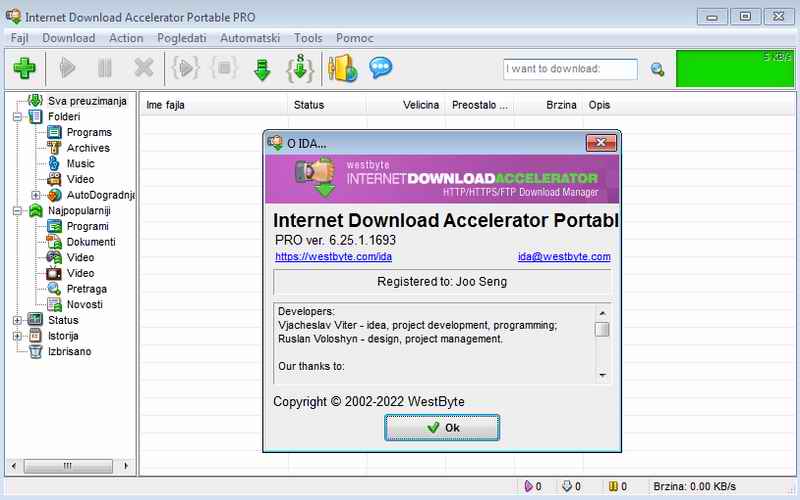Expand the AutoDogradnja tree node
Screen dimensions: 800x500
(36, 195)
